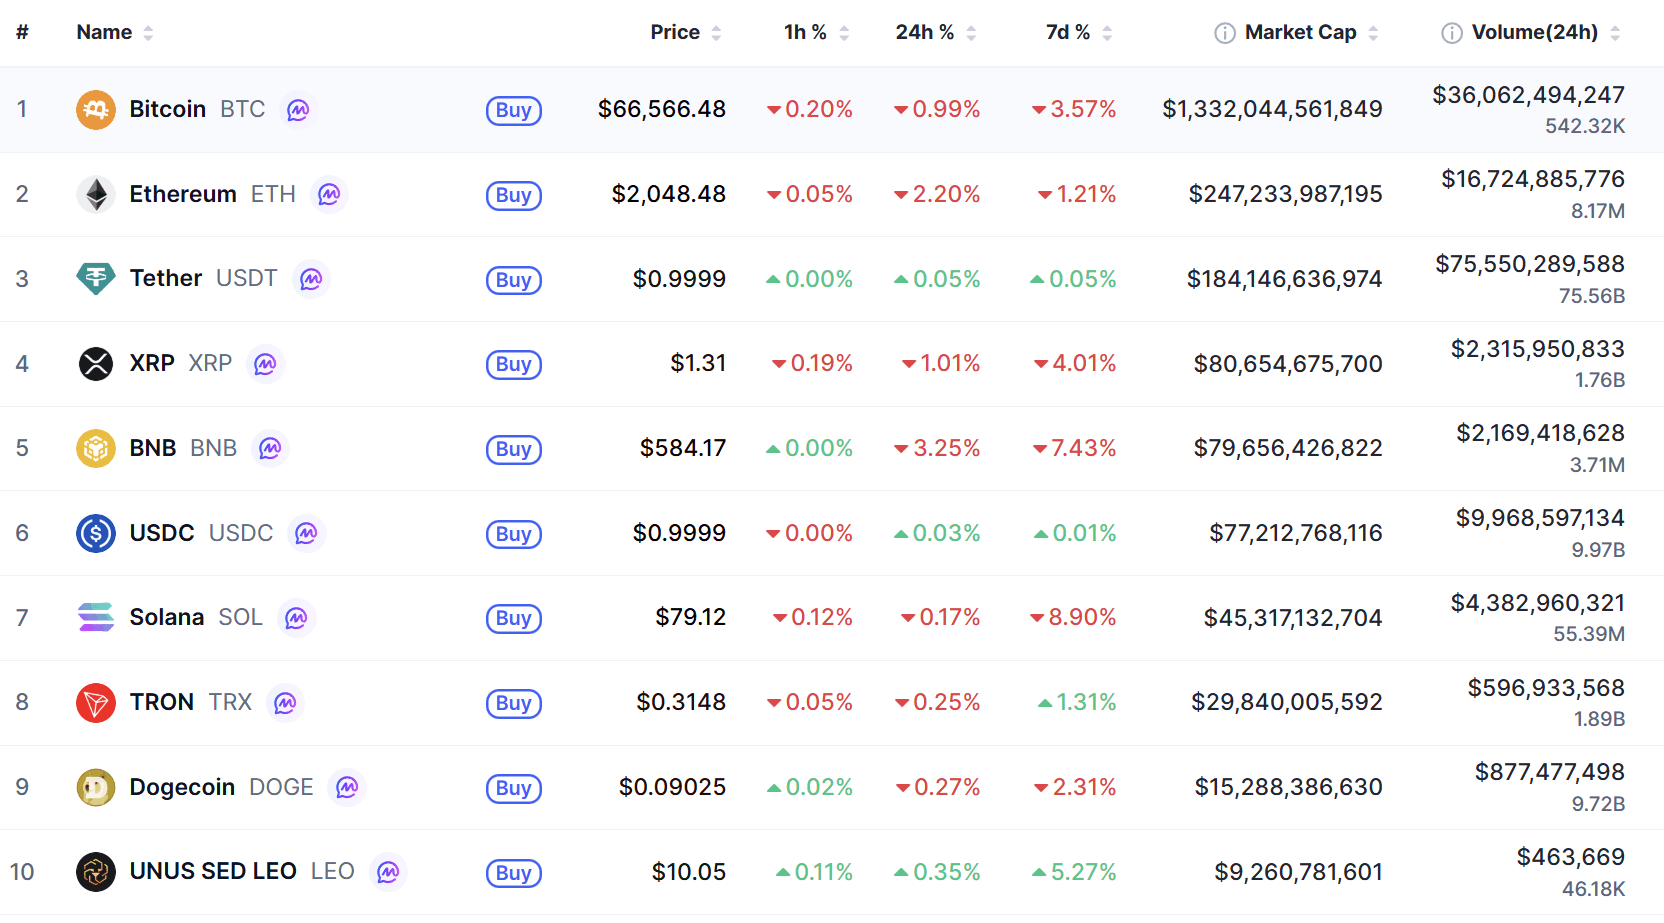Open the Bitcoin coin logo

96,110
